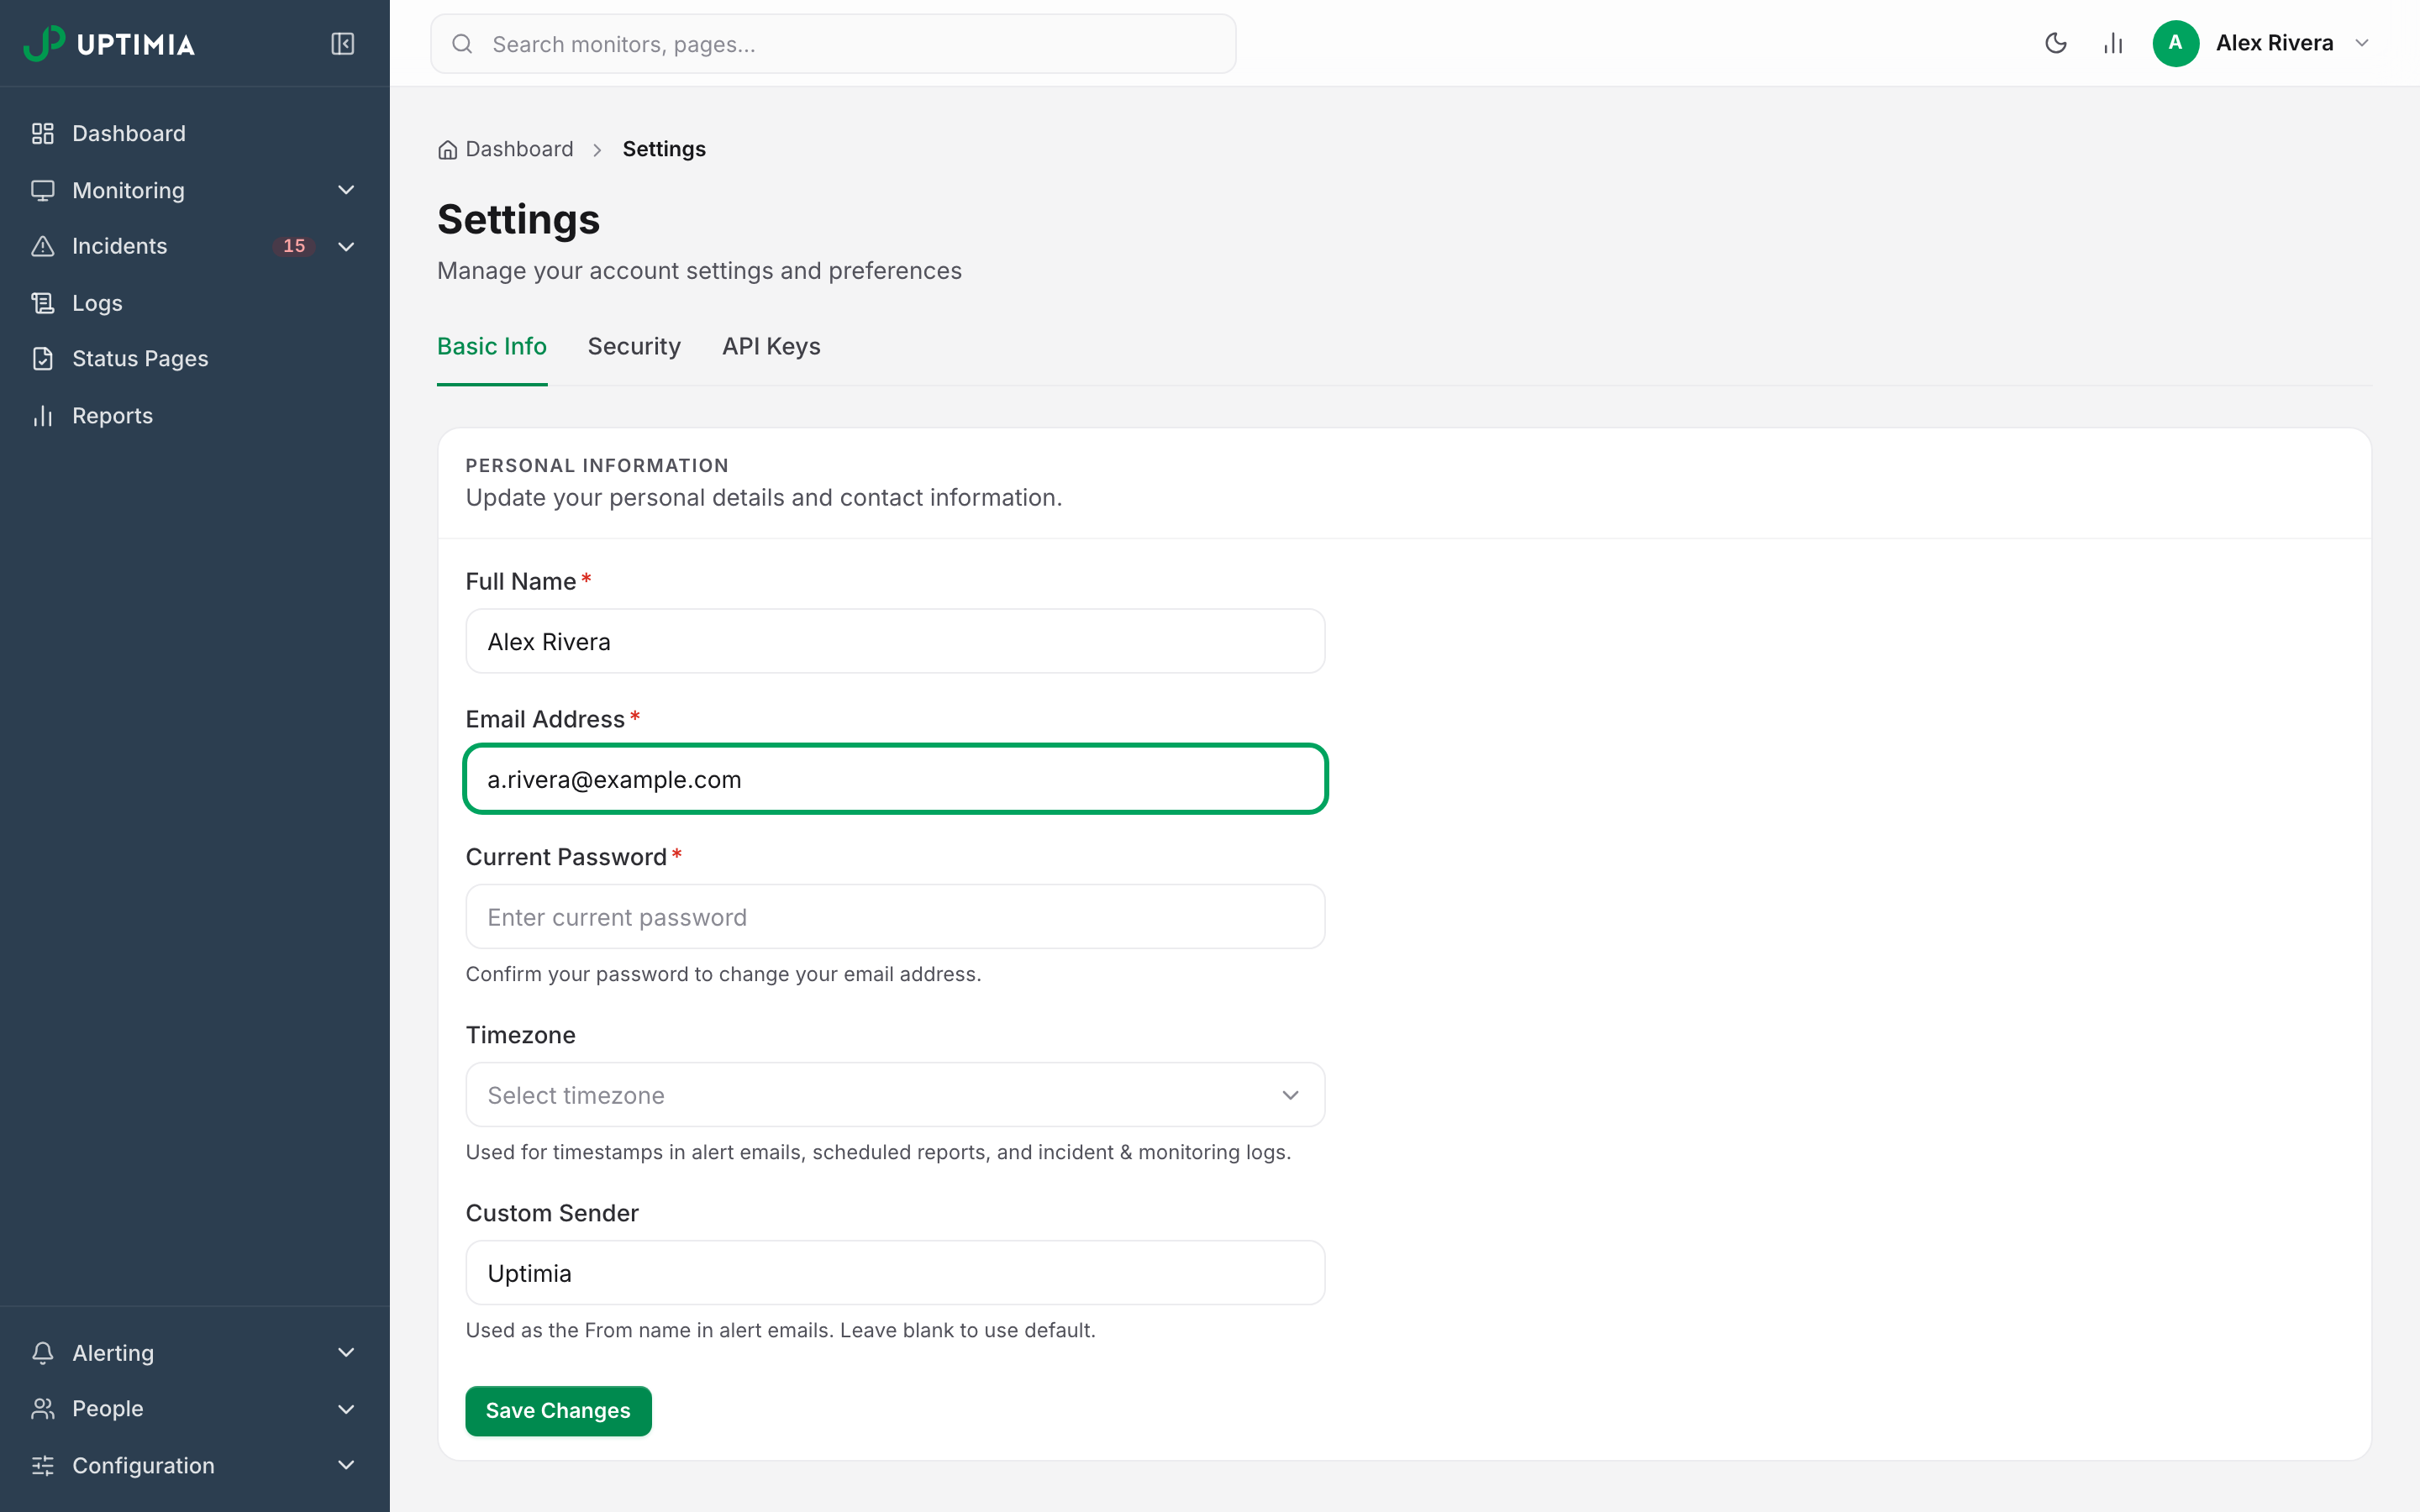Open the bar chart icon in the header
This screenshot has width=2420, height=1512.
pos(2113,43)
